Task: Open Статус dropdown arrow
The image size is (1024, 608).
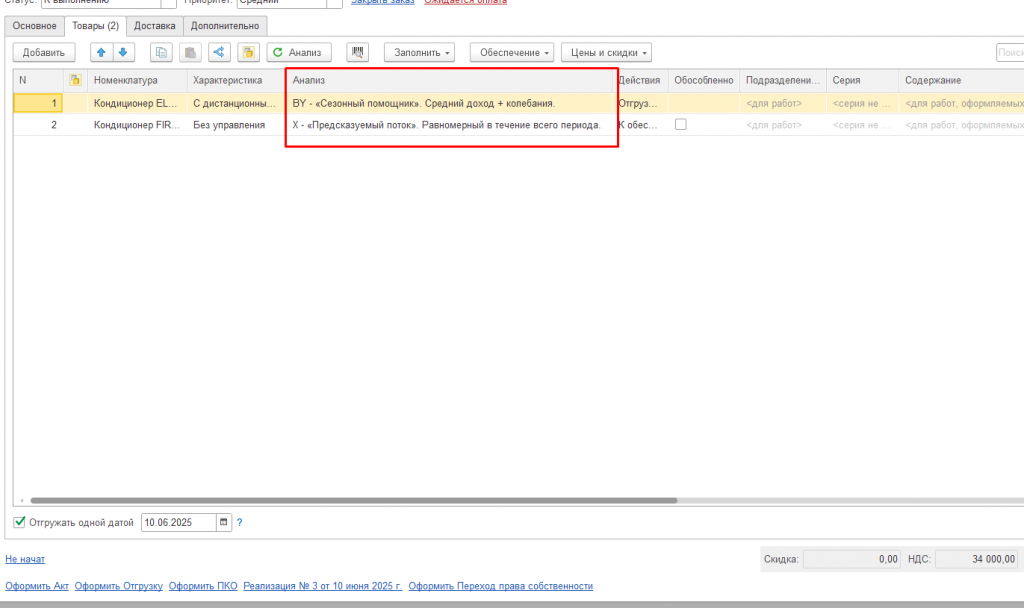Action: 168,3
